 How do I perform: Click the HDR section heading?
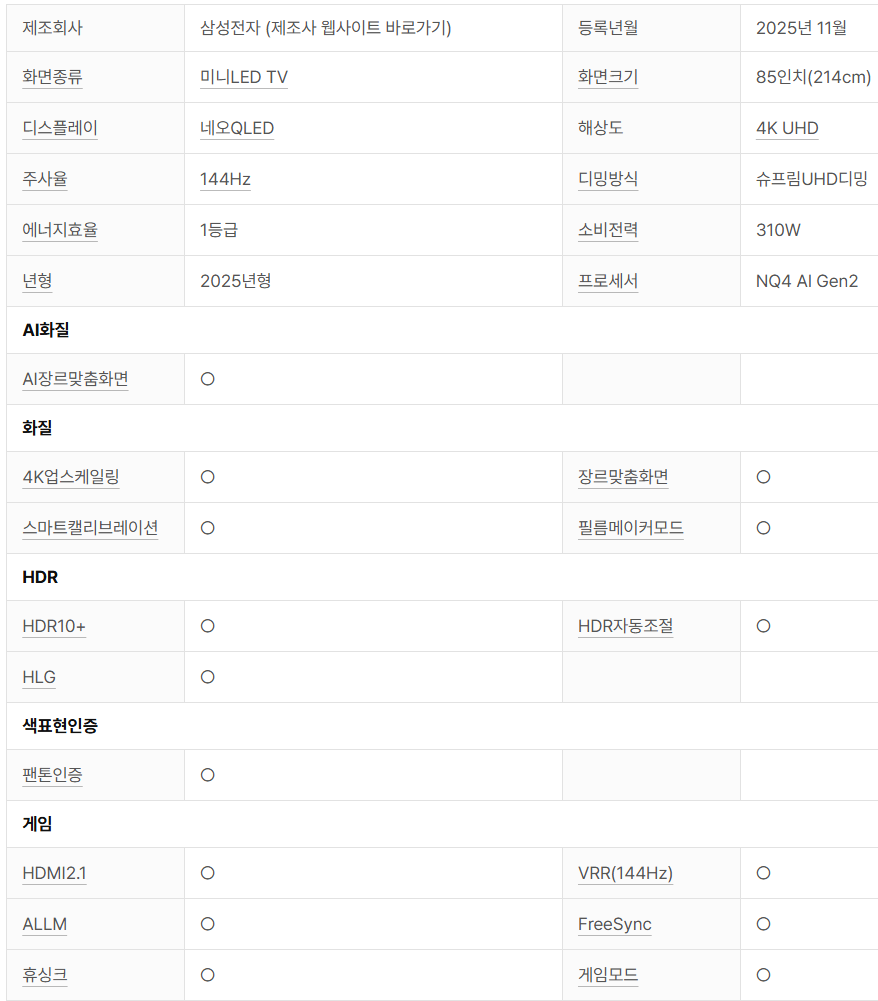40,577
